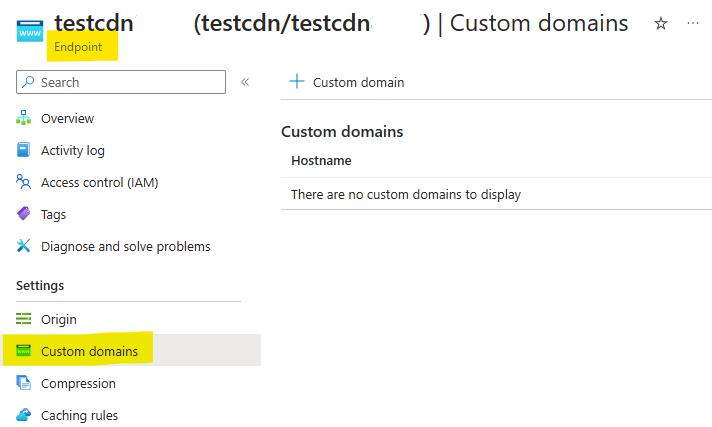Open the Tags page
This screenshot has width=712, height=427.
coord(54,214)
